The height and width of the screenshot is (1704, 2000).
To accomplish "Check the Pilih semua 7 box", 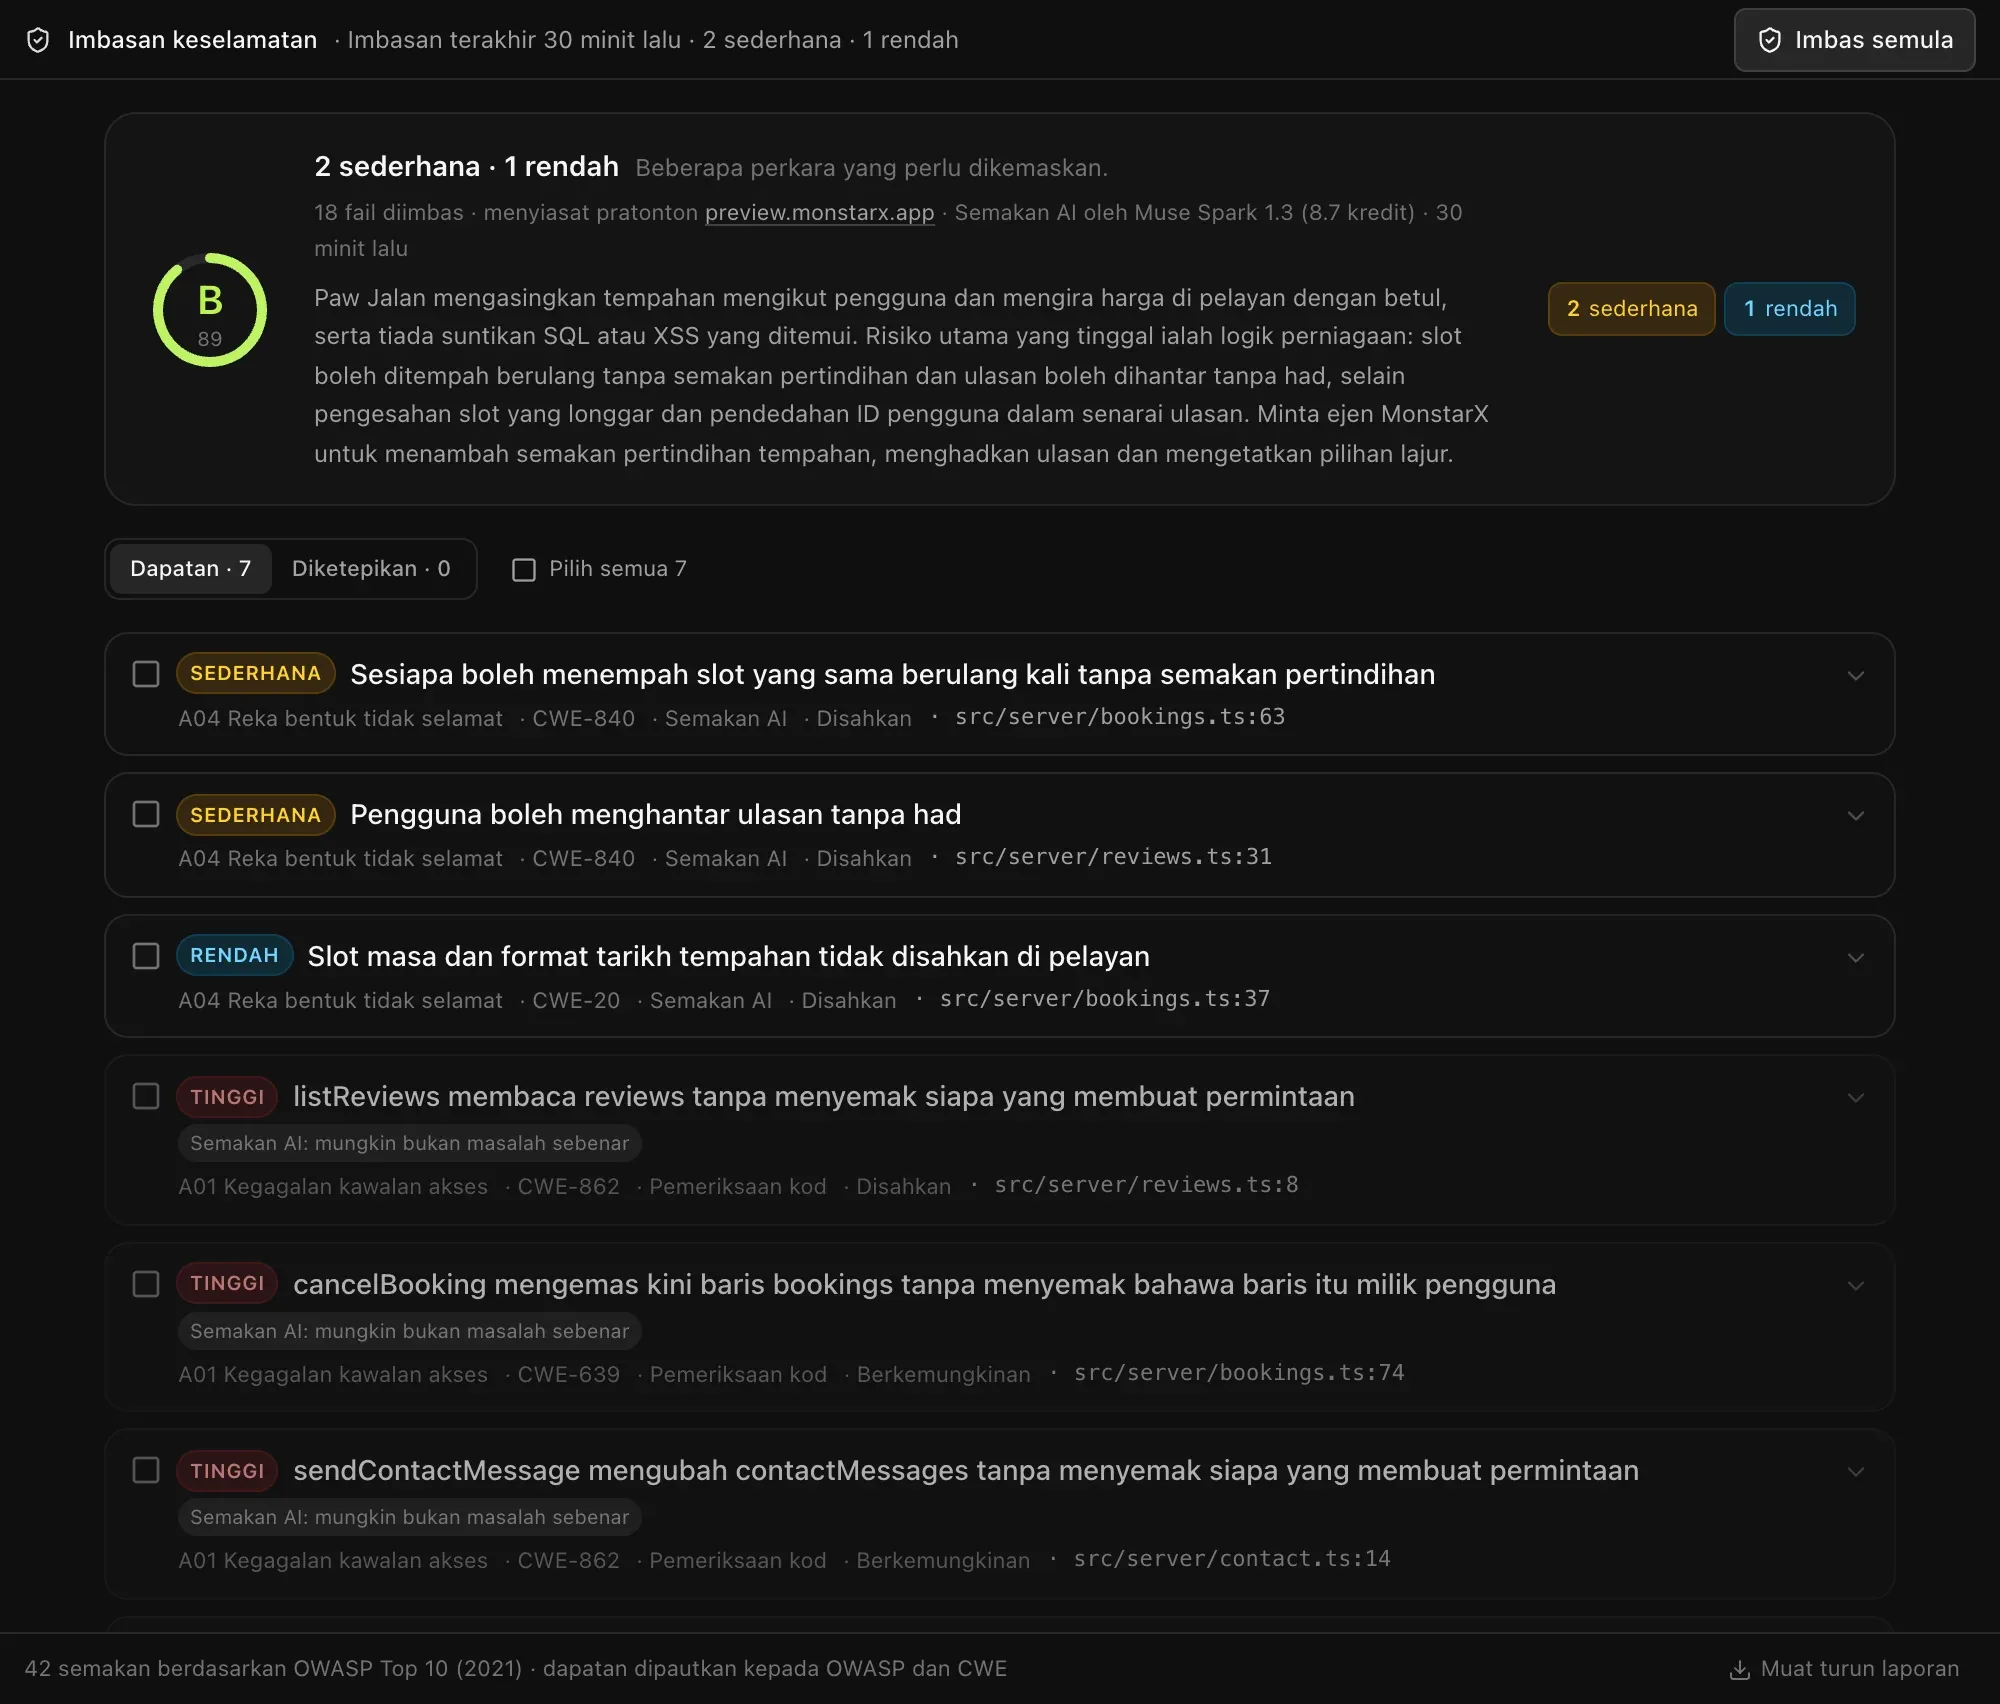I will tap(524, 569).
